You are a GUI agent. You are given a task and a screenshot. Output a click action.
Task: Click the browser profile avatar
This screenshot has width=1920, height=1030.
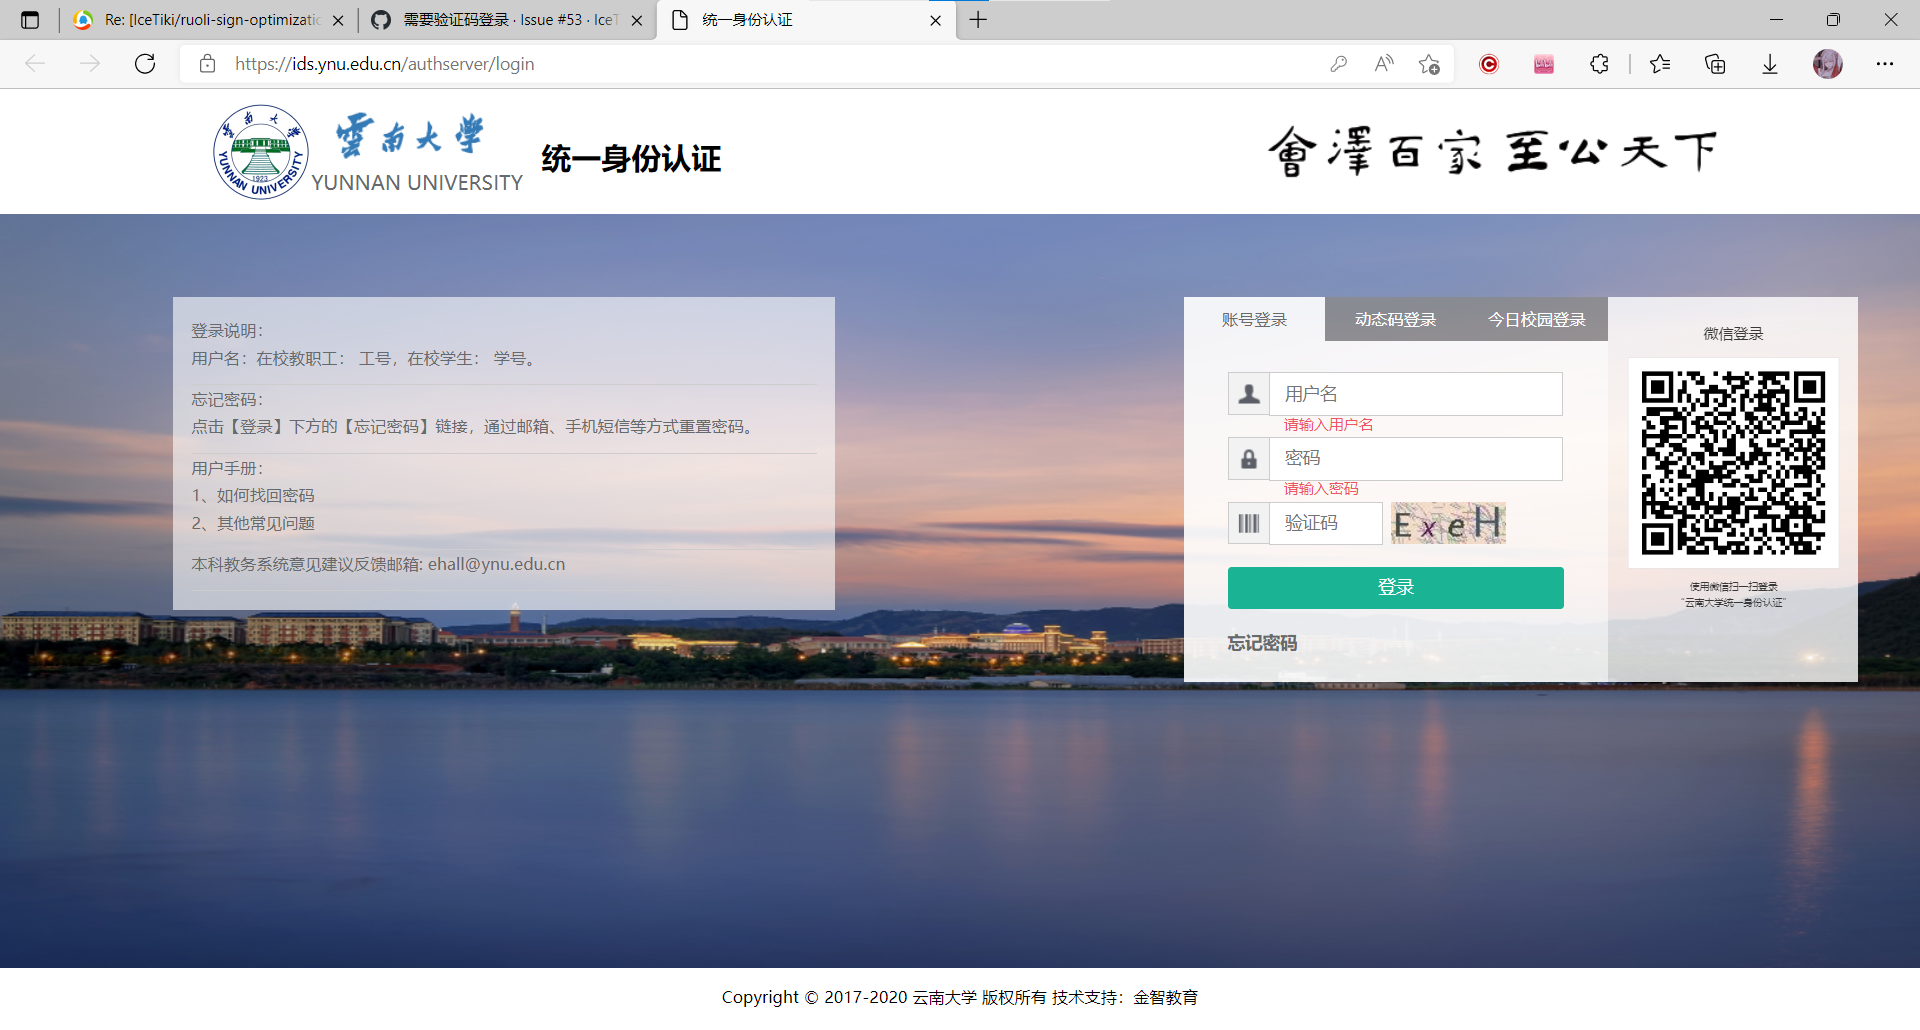(x=1827, y=63)
